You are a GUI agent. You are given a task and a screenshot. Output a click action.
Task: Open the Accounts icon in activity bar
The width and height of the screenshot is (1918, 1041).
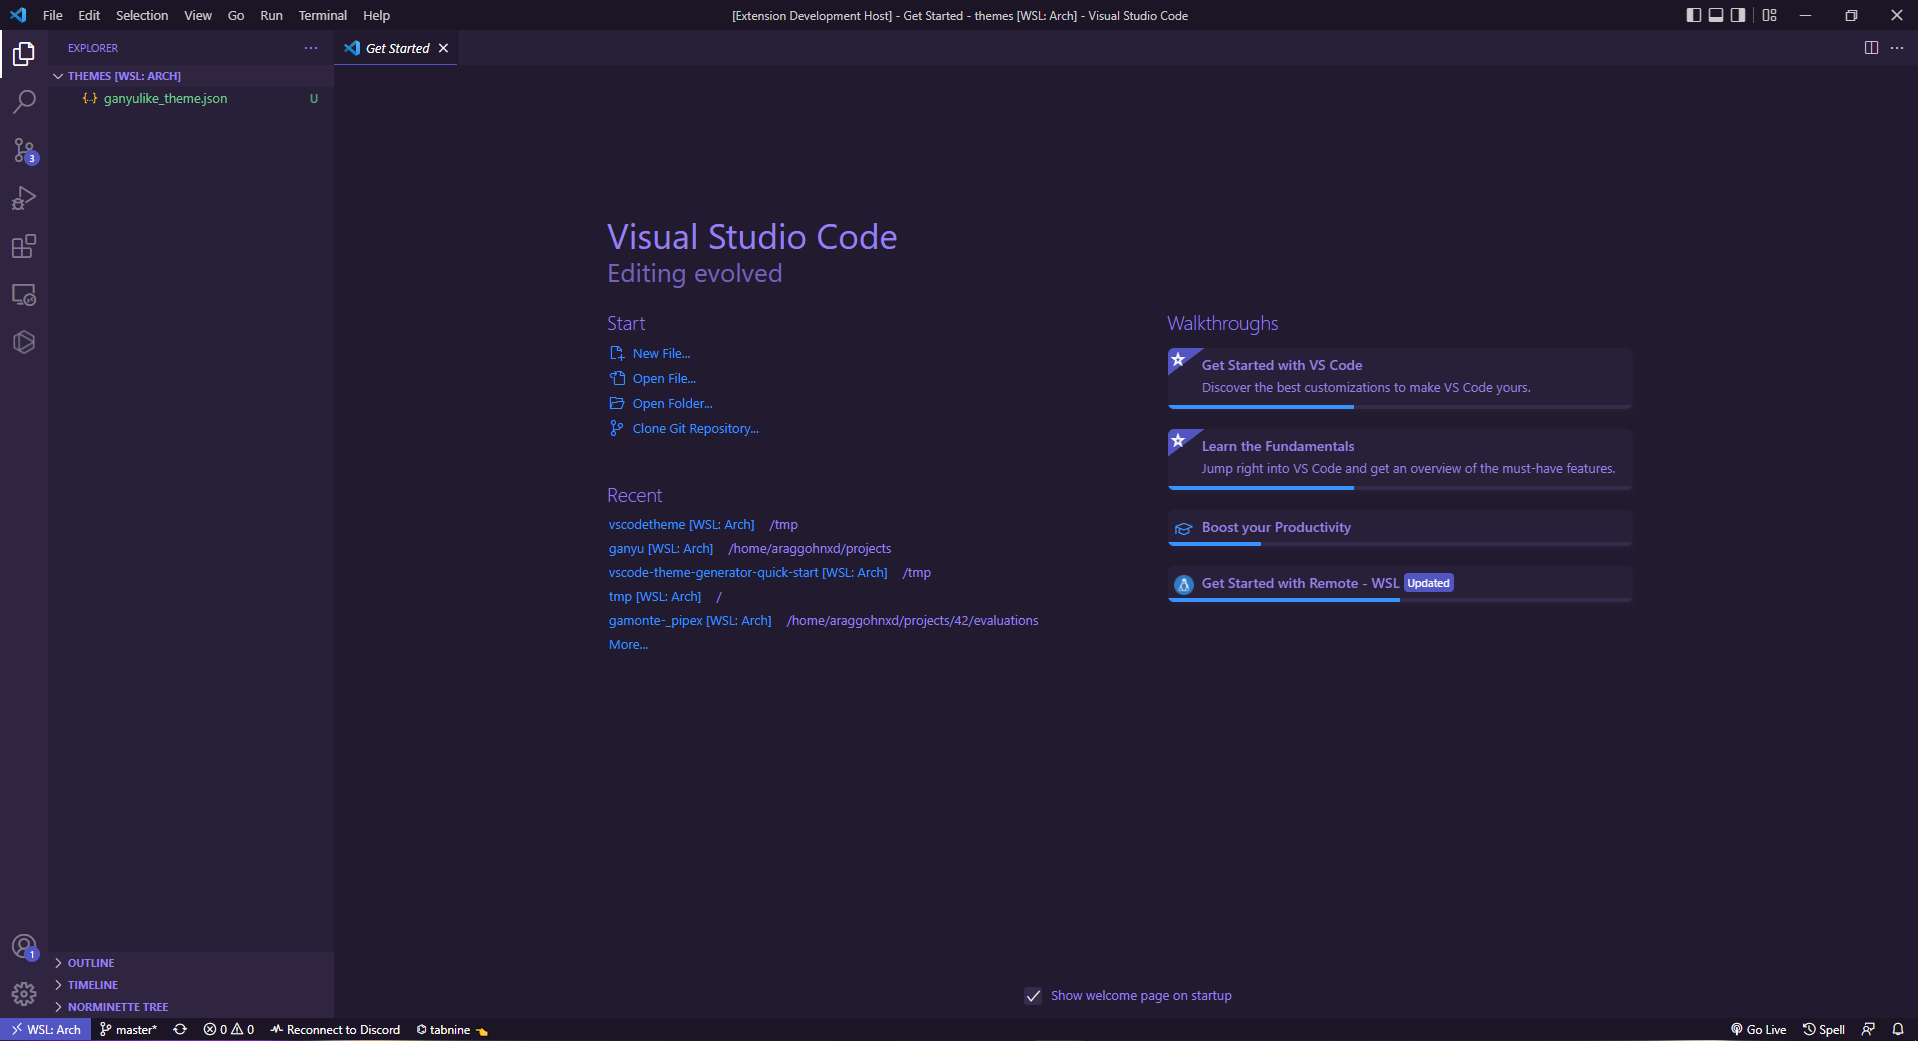point(24,946)
